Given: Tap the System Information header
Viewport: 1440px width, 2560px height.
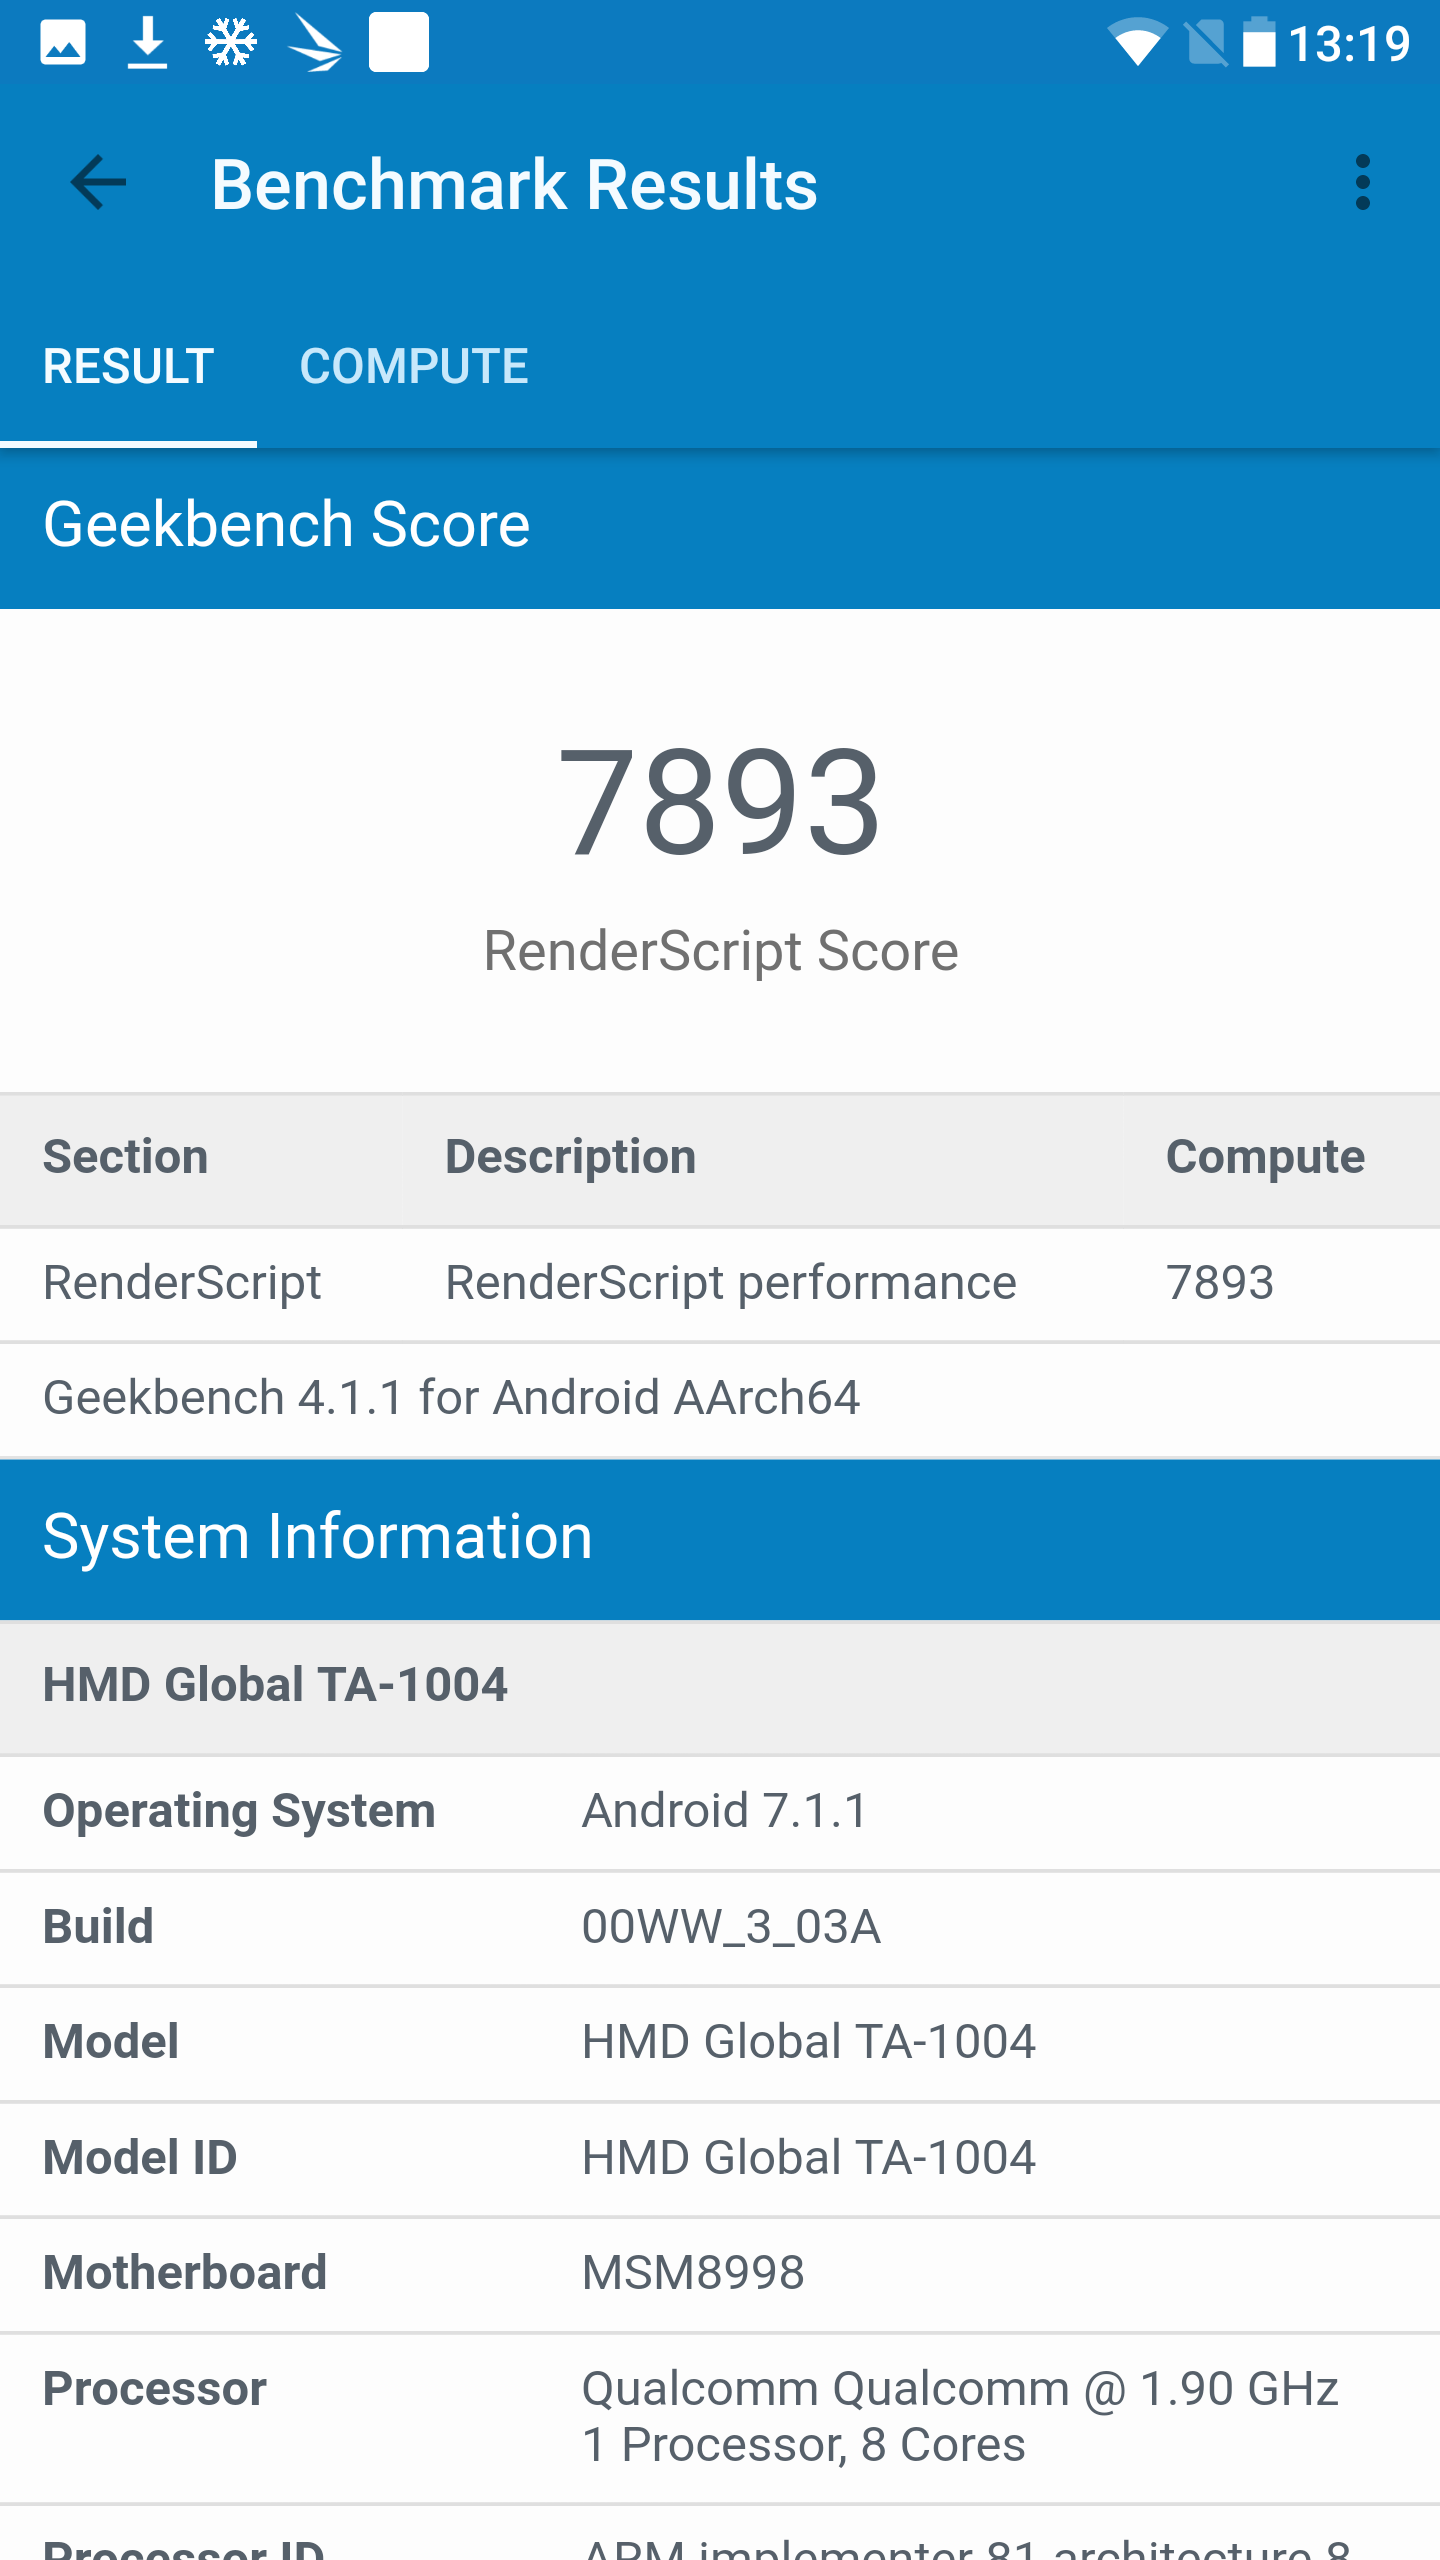Looking at the screenshot, I should [x=318, y=1537].
